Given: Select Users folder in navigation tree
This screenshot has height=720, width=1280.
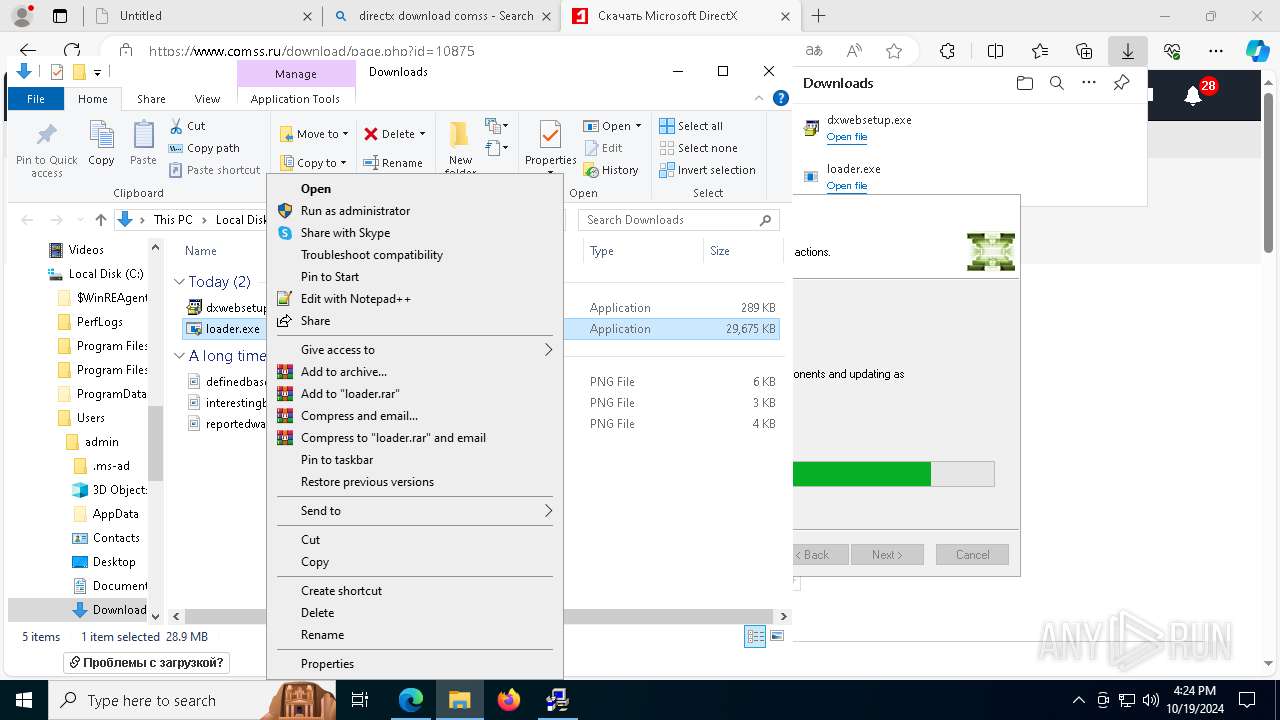Looking at the screenshot, I should tap(90, 418).
